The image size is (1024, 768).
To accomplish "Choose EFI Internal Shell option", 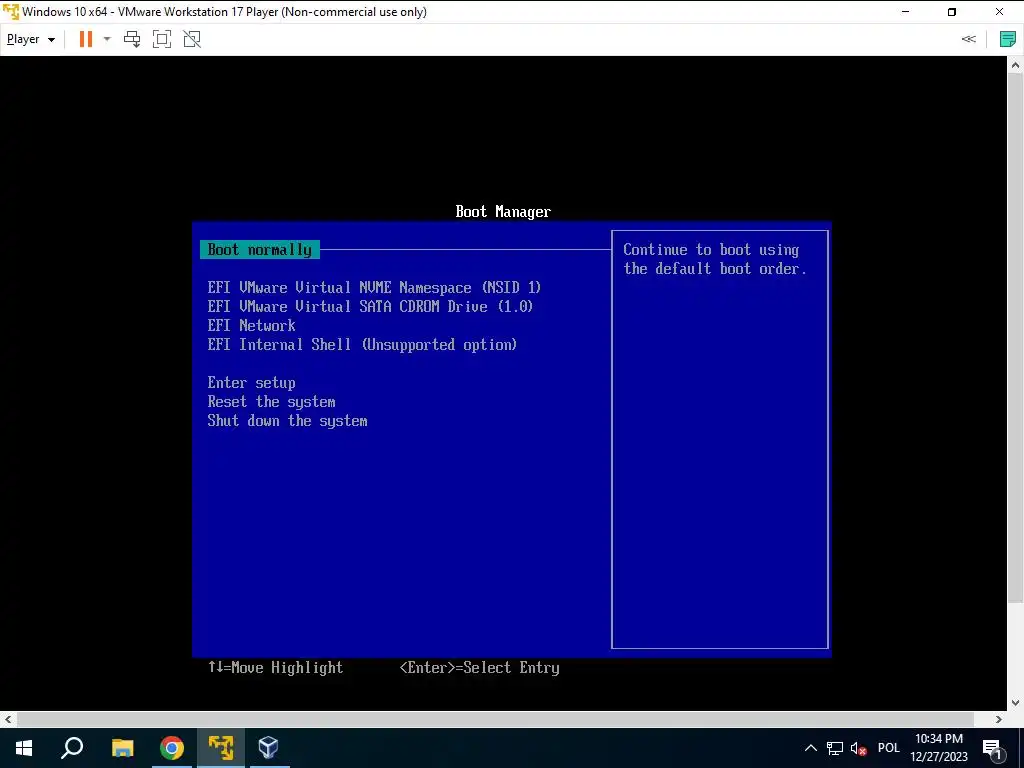I will (362, 344).
